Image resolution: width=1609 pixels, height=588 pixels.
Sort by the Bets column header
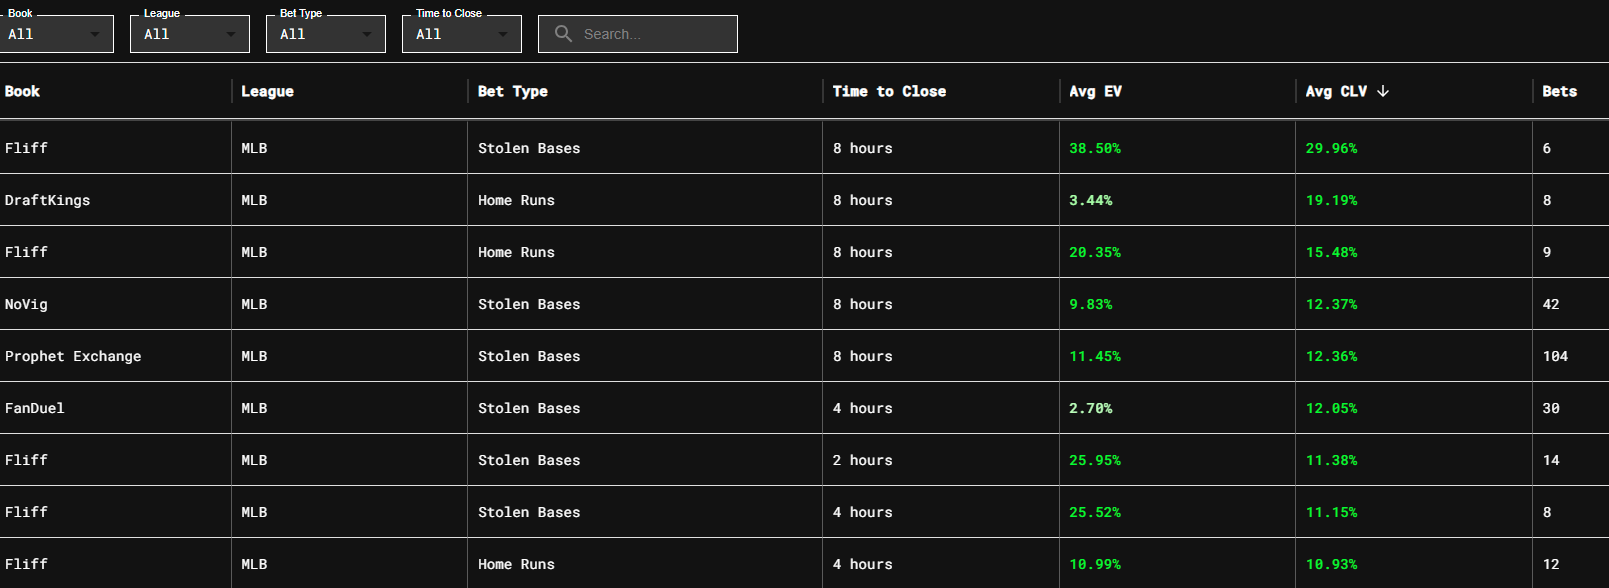(x=1559, y=91)
